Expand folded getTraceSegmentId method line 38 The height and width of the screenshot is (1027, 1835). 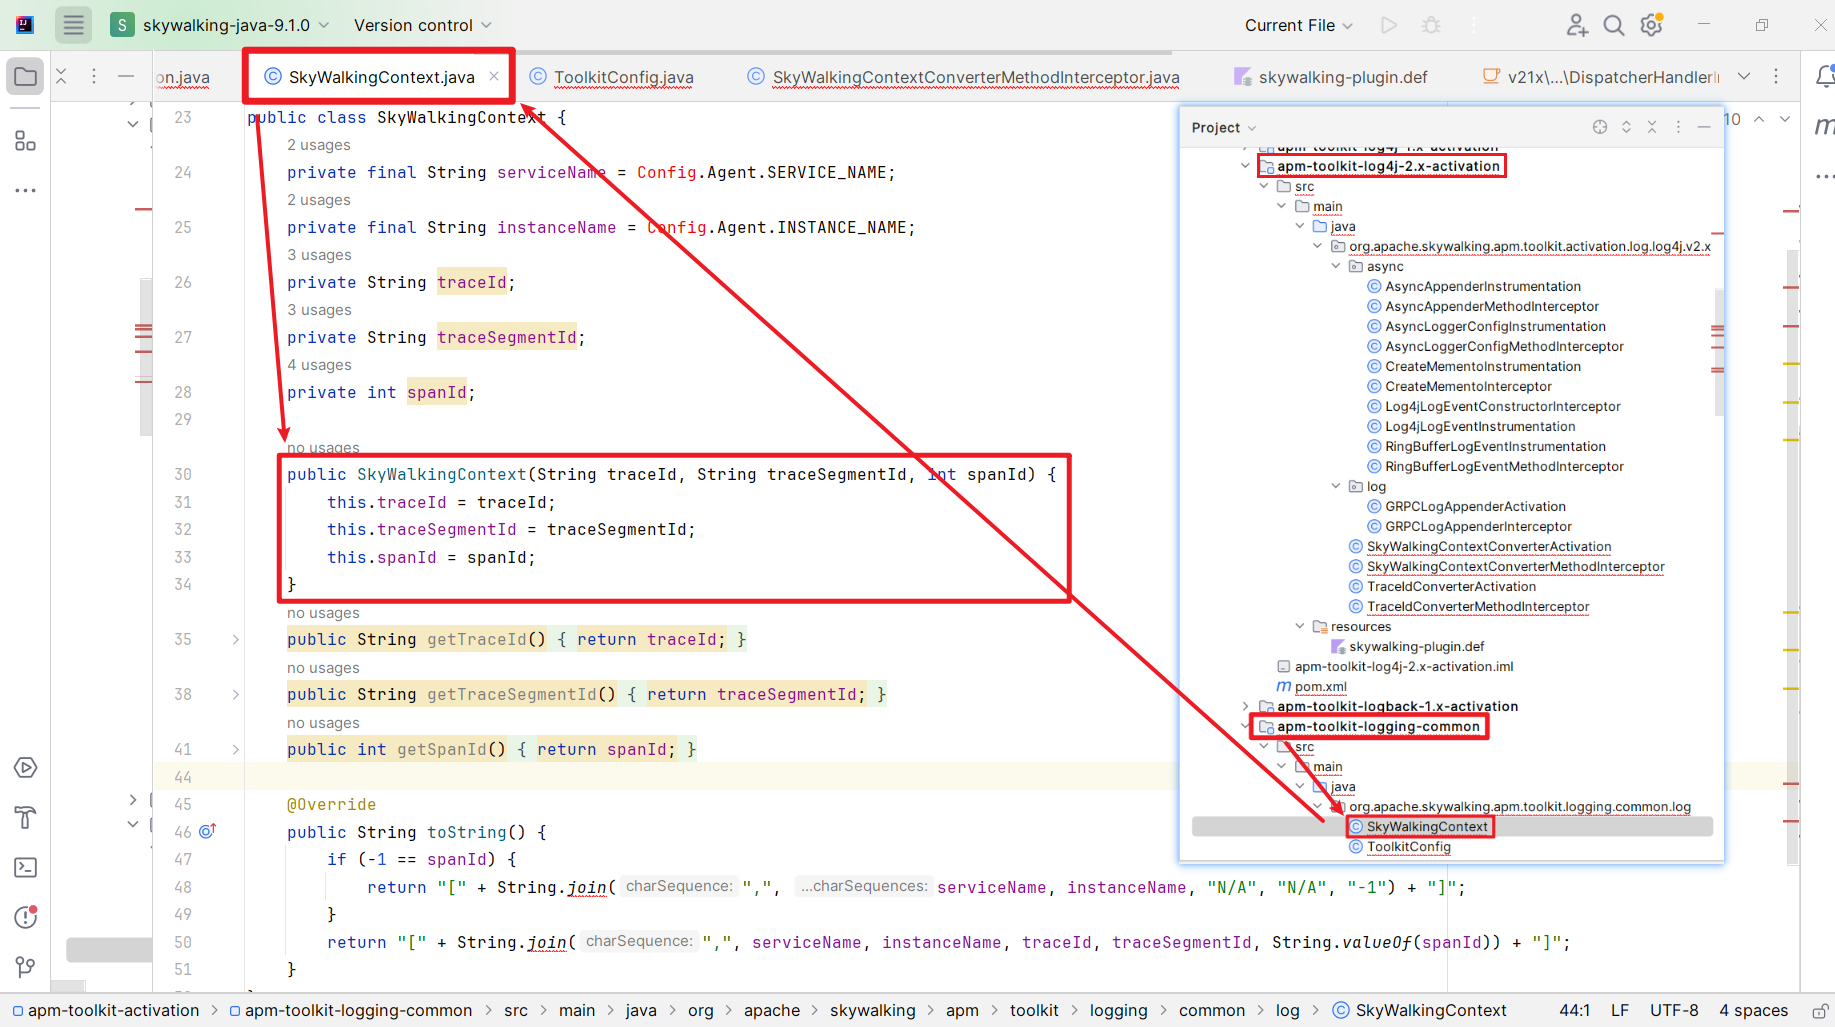236,694
